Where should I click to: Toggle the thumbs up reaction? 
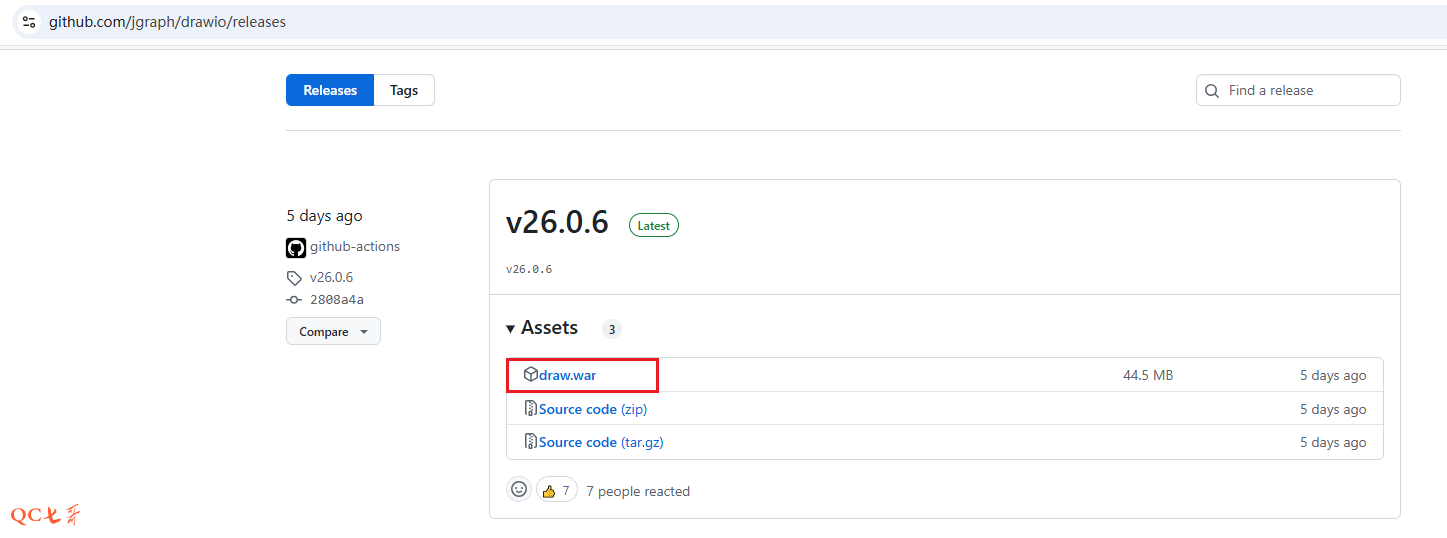557,490
